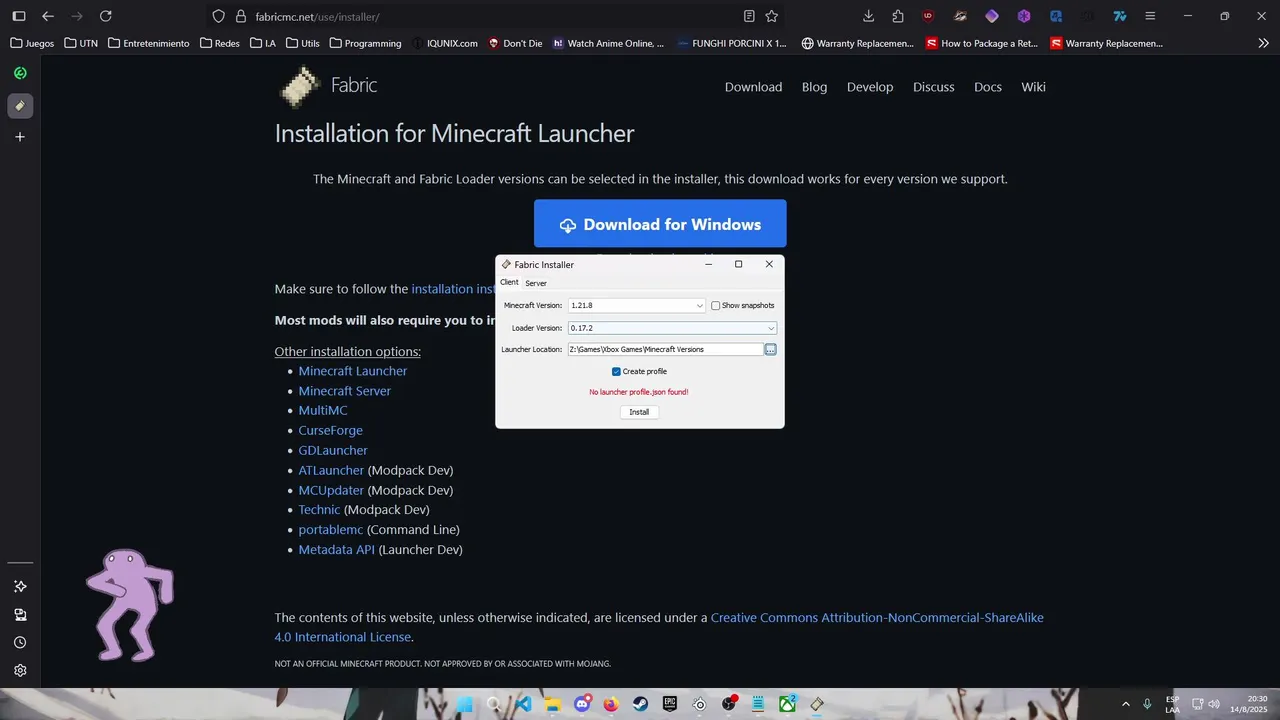The height and width of the screenshot is (720, 1280).
Task: Open the browser hamburger menu
Action: 1150,16
